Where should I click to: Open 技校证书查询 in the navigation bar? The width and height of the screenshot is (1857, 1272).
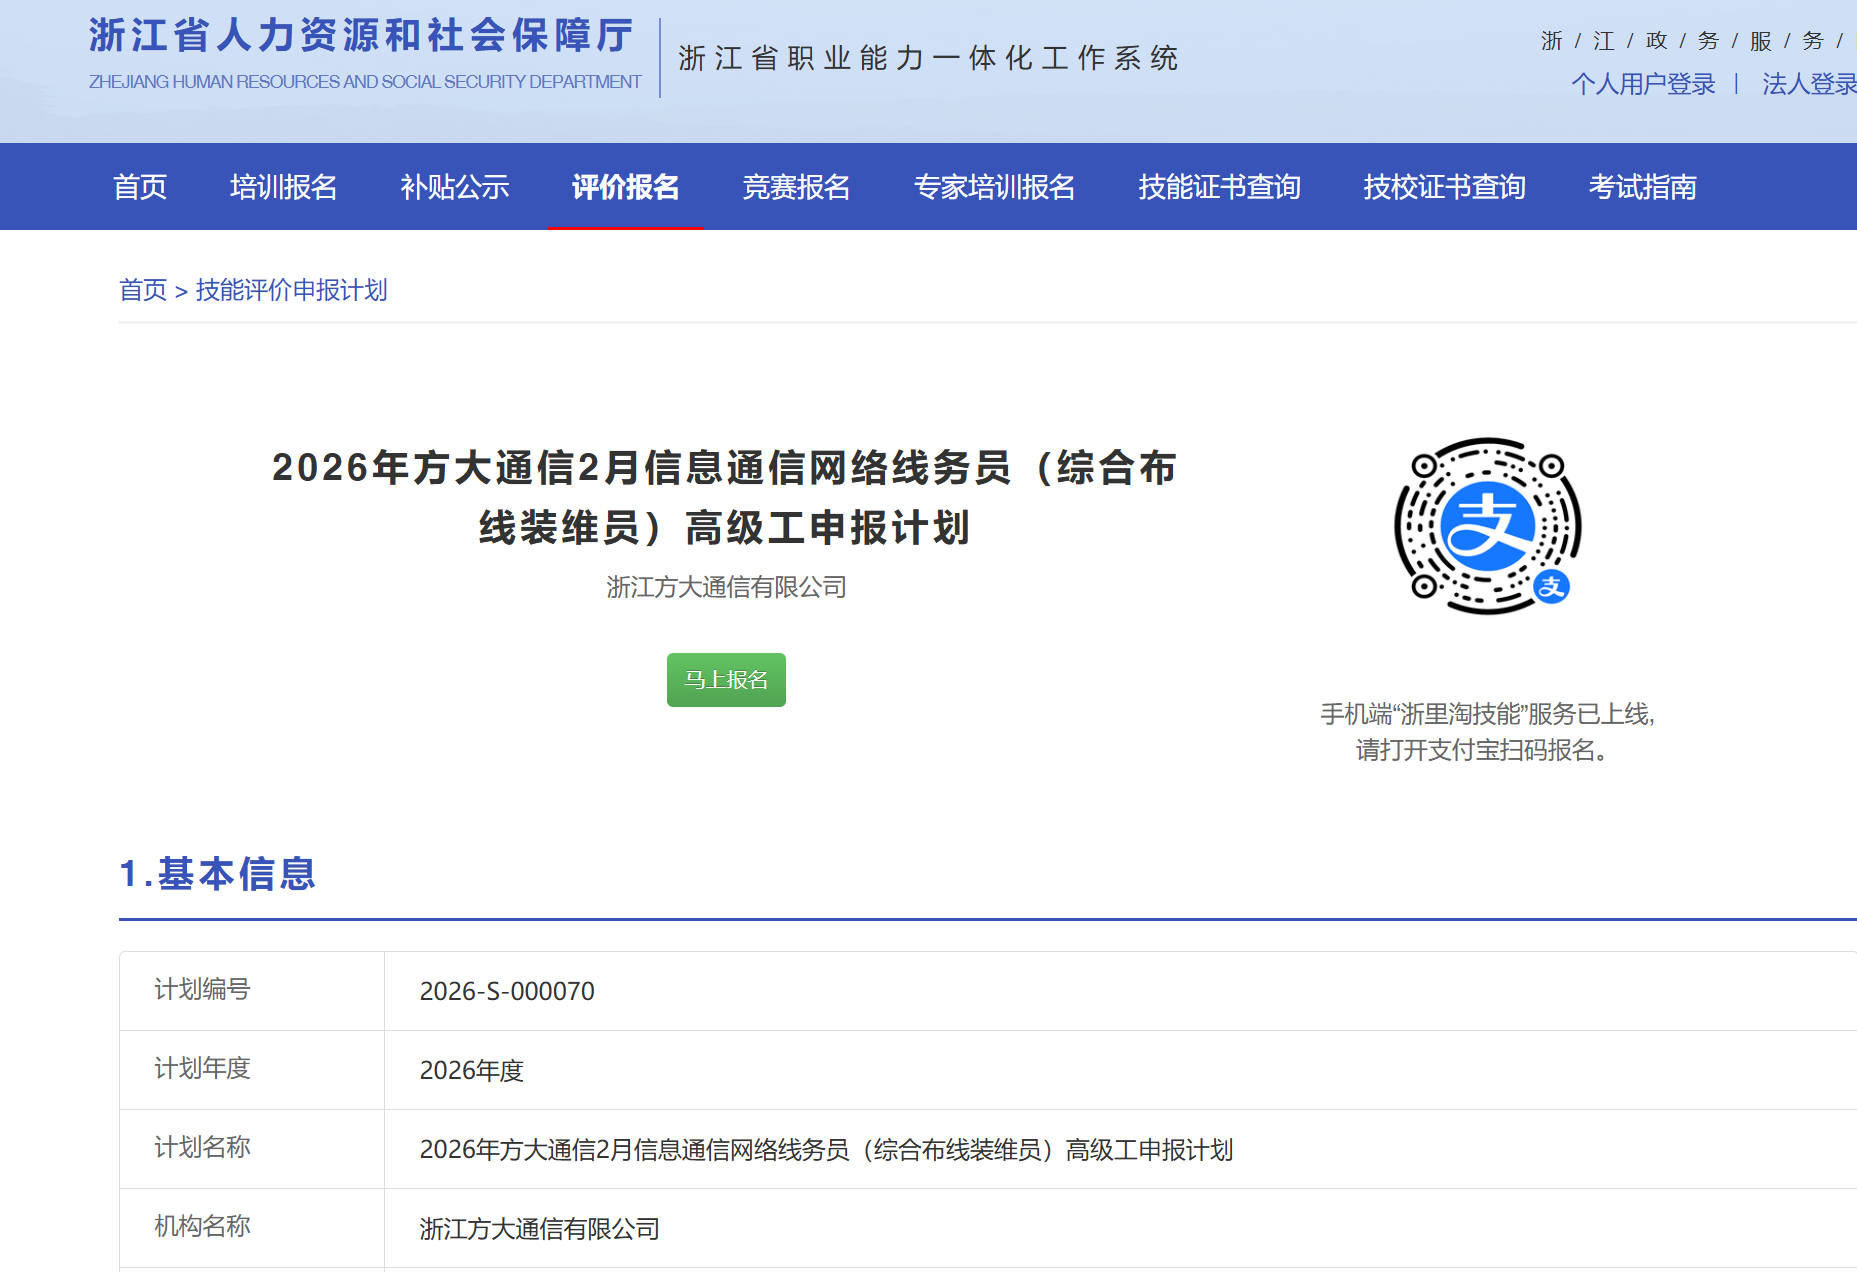pos(1444,187)
